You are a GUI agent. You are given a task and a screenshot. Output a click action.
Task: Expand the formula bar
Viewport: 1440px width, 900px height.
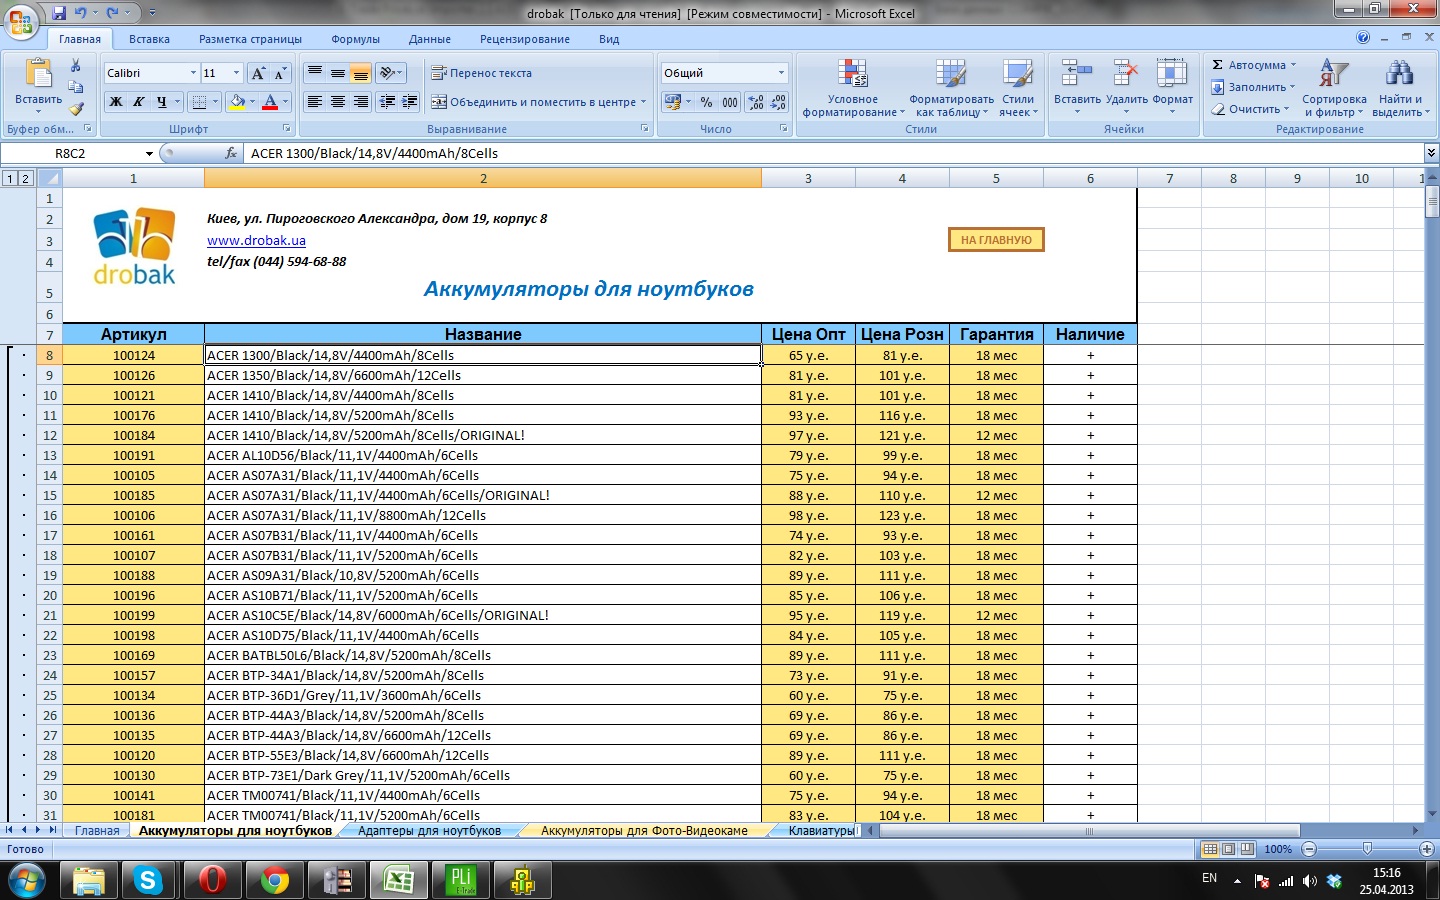pyautogui.click(x=1431, y=153)
